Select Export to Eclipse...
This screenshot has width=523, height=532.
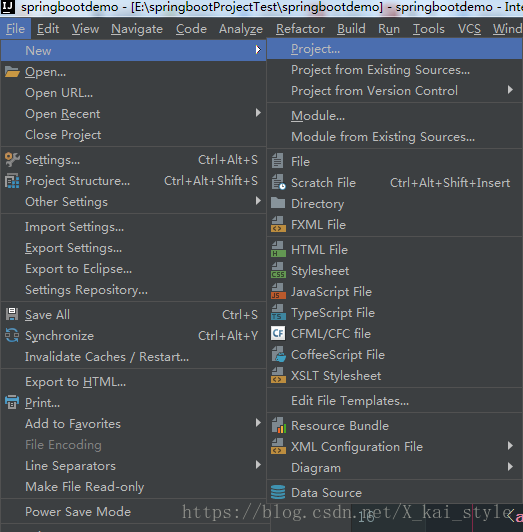click(133, 269)
